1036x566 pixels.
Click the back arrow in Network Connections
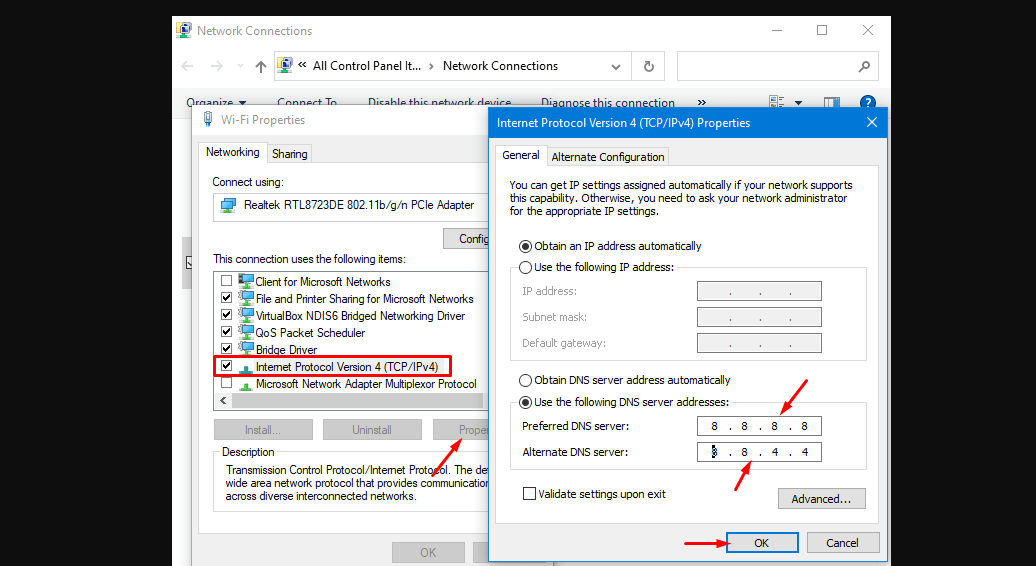188,66
